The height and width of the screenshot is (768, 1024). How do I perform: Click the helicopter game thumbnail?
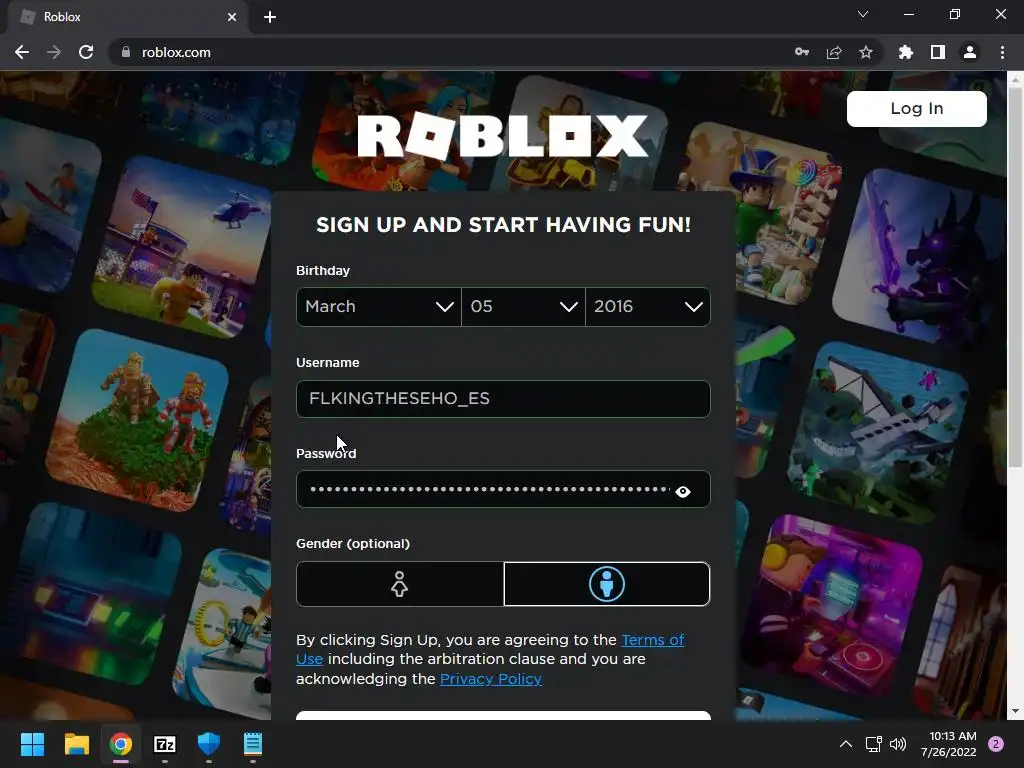(x=185, y=248)
